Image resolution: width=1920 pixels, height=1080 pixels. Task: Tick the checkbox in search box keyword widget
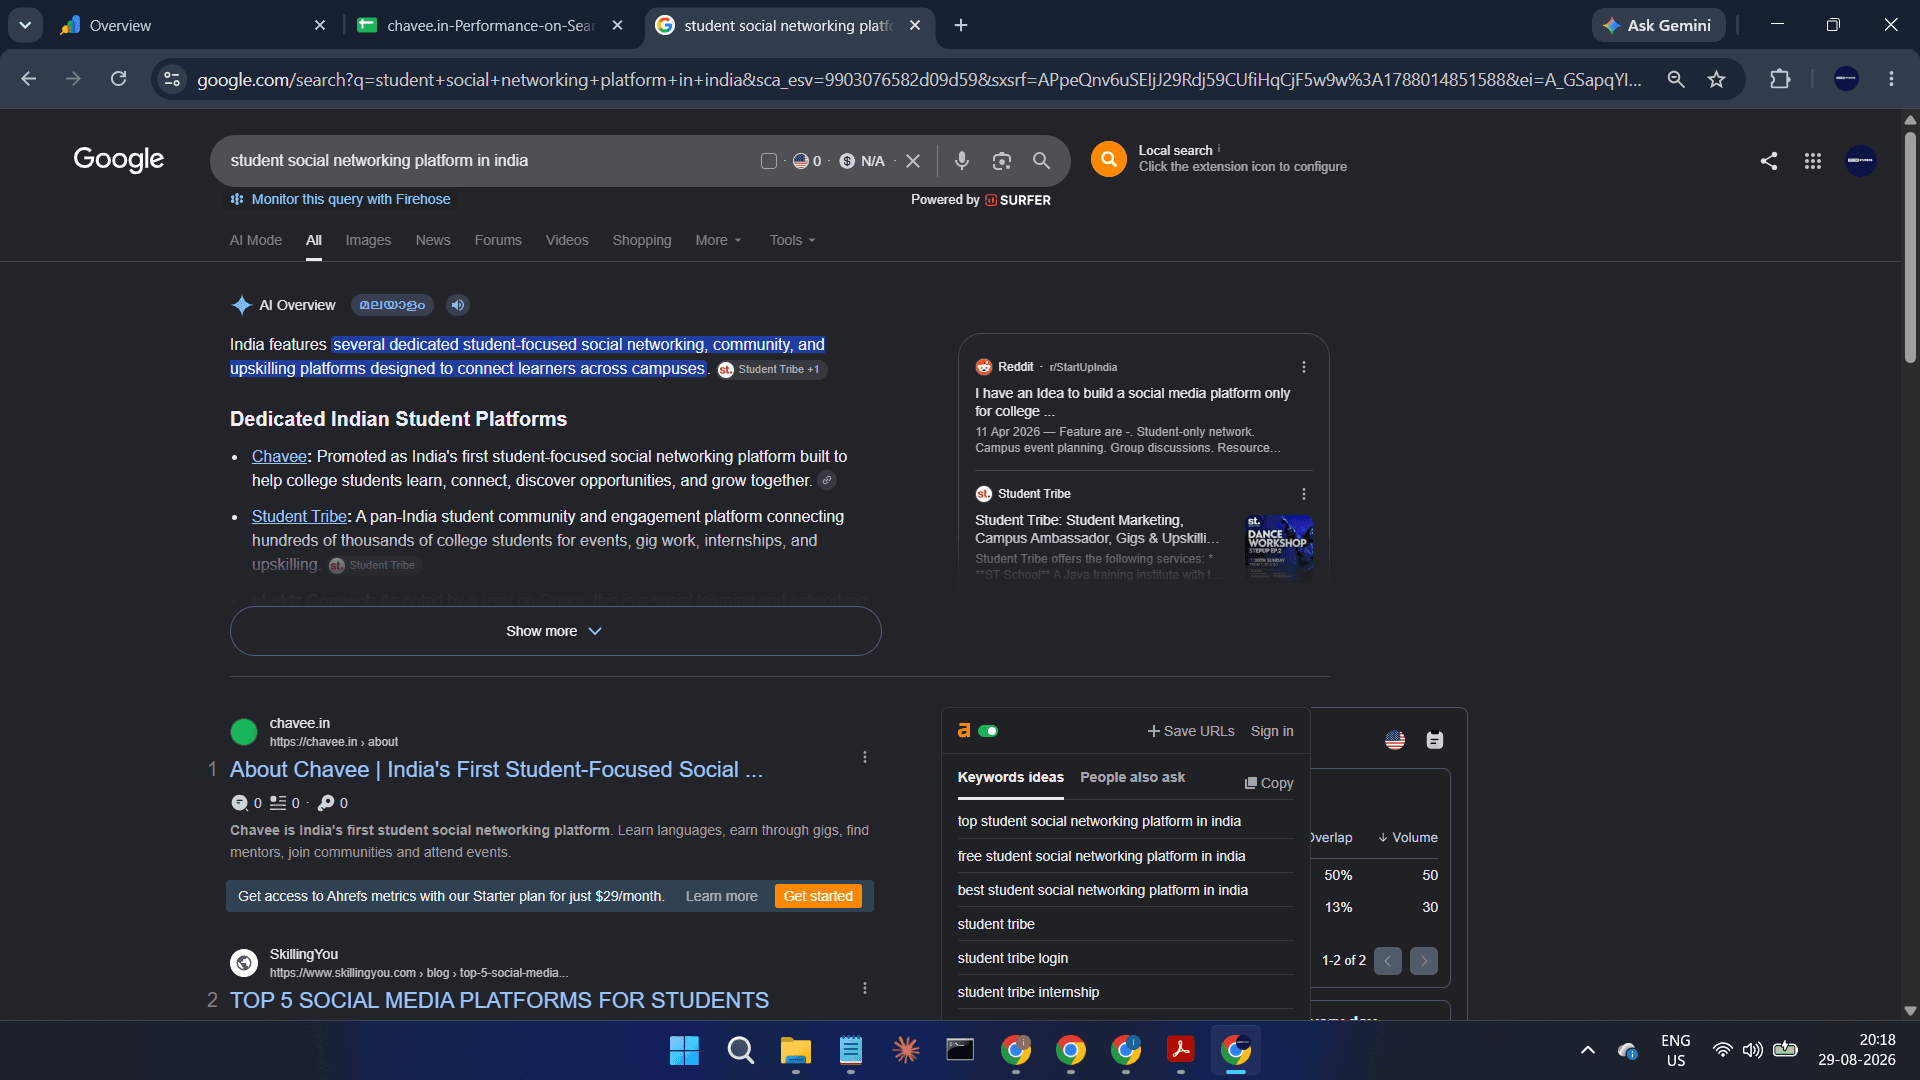click(x=769, y=161)
